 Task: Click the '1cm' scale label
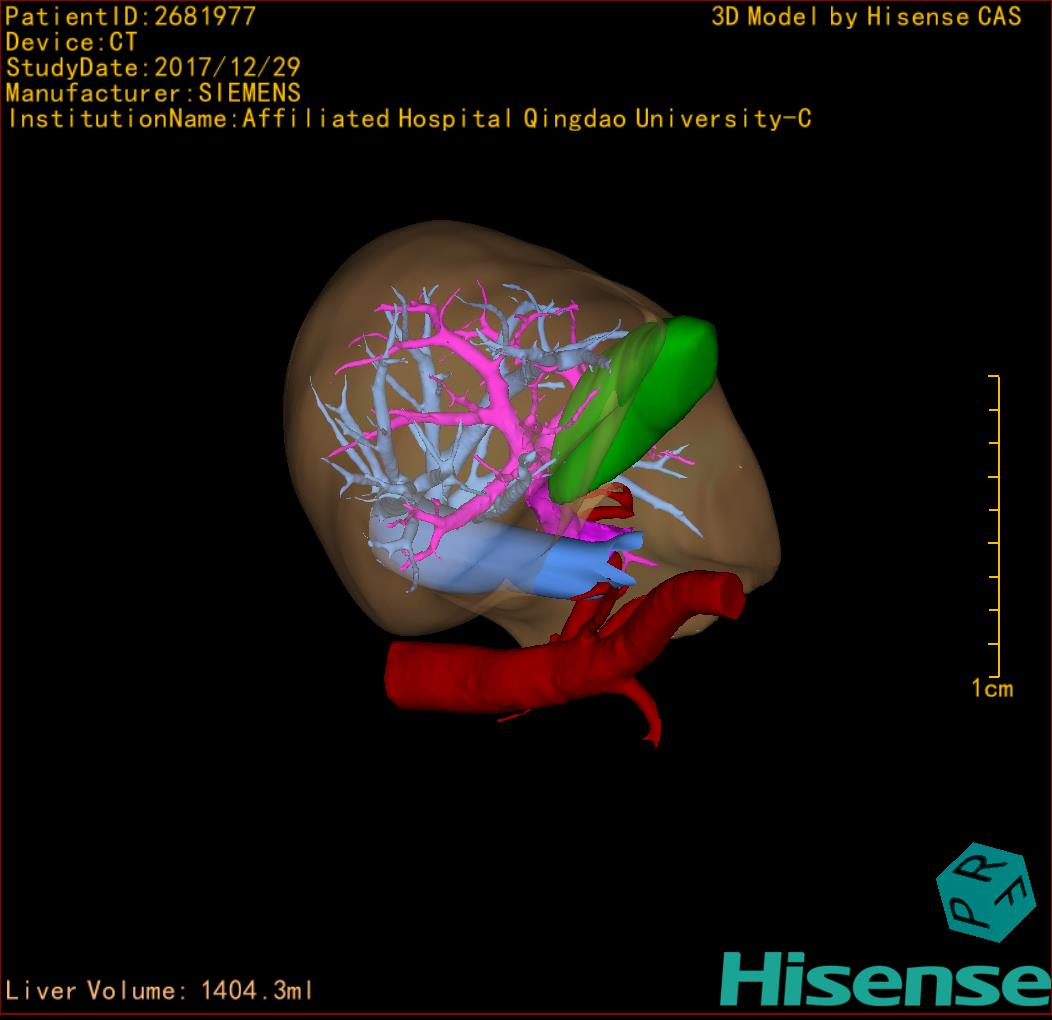click(992, 688)
